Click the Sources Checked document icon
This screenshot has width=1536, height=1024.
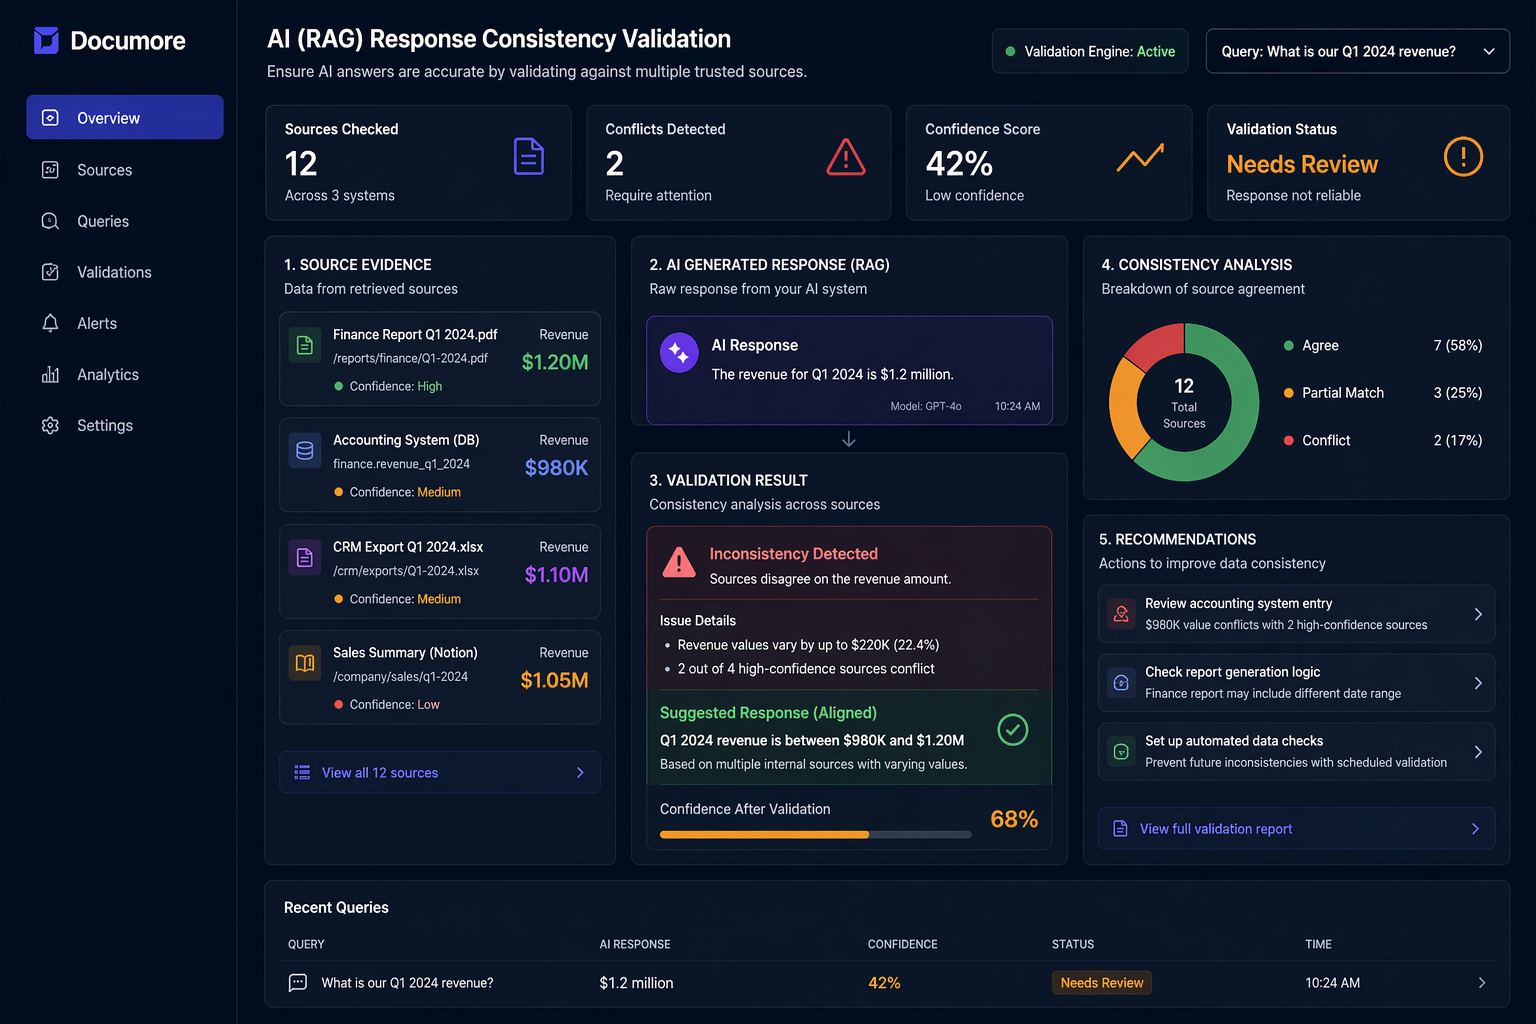pos(529,157)
